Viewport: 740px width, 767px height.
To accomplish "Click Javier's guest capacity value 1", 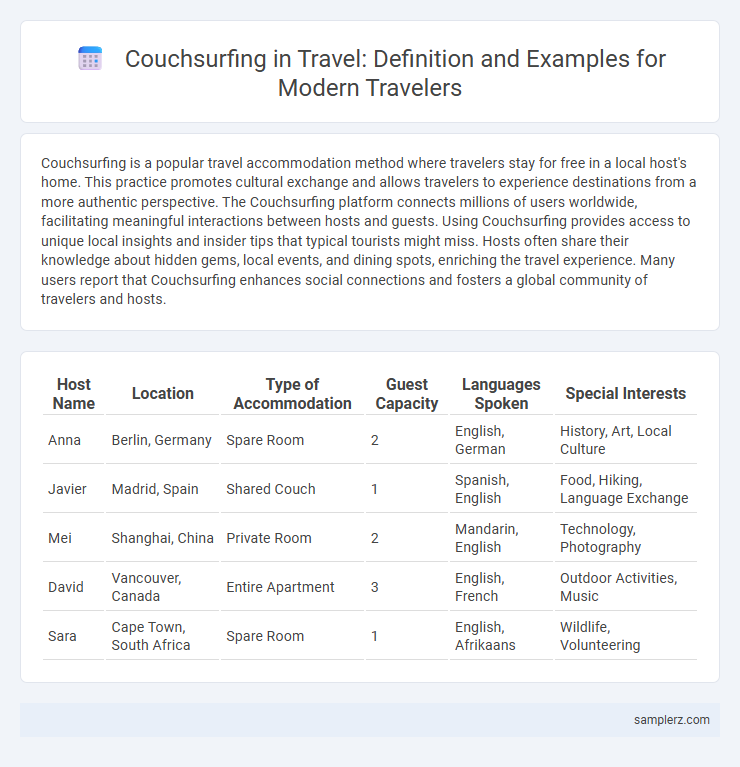I will (x=374, y=489).
